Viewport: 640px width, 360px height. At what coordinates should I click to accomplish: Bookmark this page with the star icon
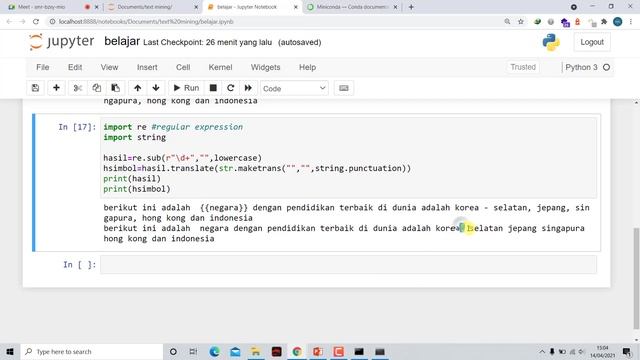pyautogui.click(x=520, y=22)
